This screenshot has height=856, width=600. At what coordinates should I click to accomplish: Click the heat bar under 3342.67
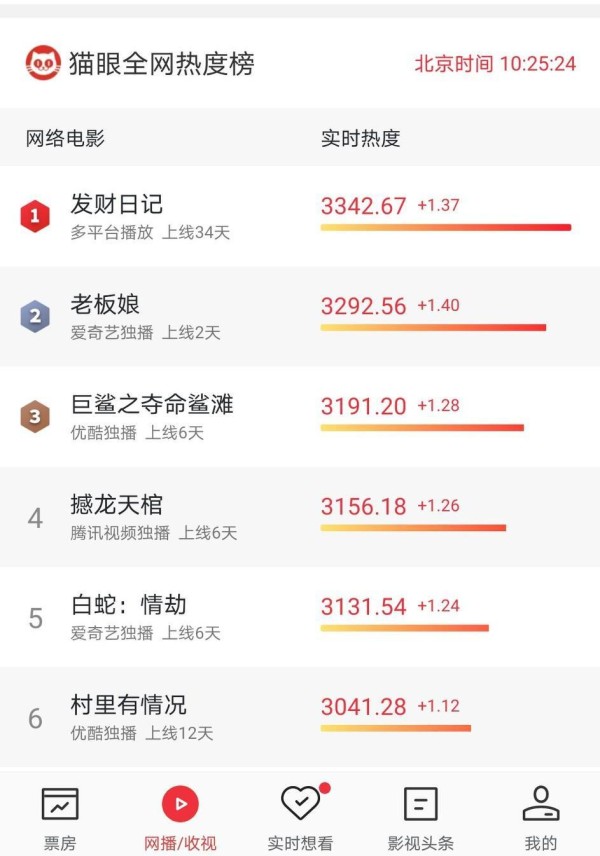pyautogui.click(x=445, y=227)
